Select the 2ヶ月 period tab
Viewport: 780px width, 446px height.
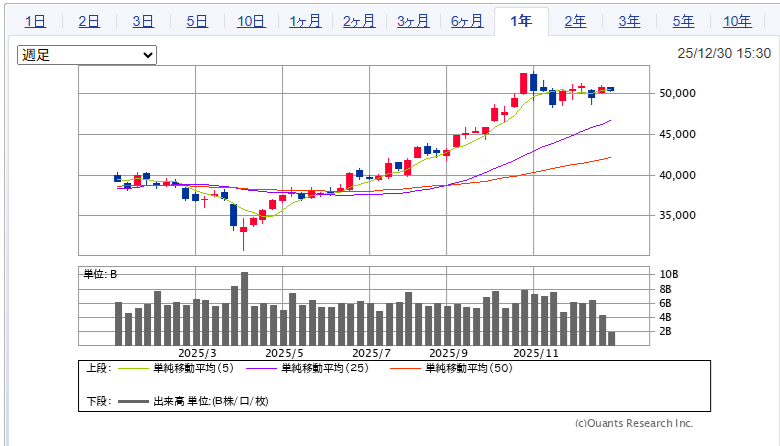coord(359,21)
